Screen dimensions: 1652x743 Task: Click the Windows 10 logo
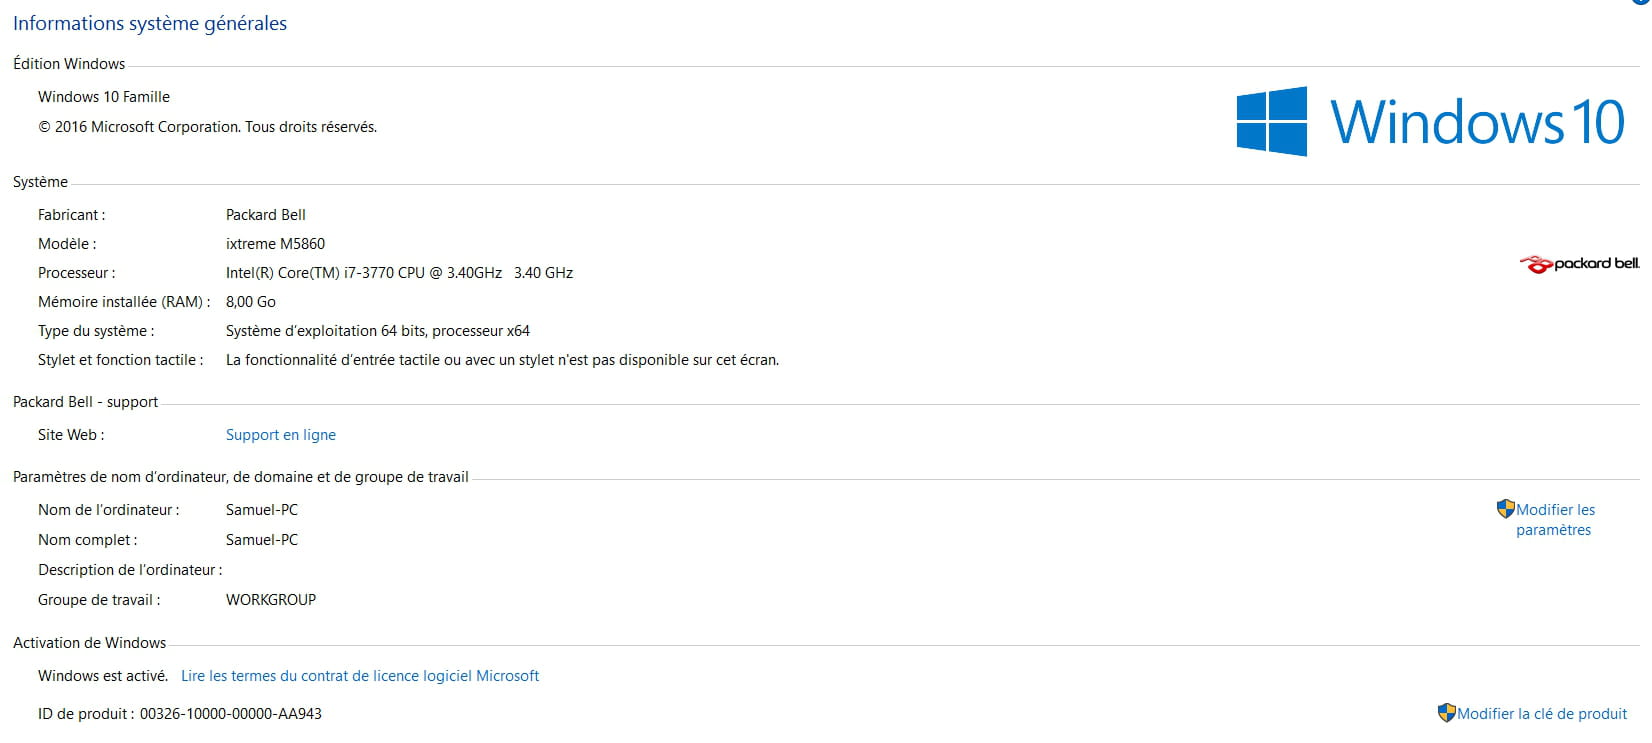[x=1430, y=121]
